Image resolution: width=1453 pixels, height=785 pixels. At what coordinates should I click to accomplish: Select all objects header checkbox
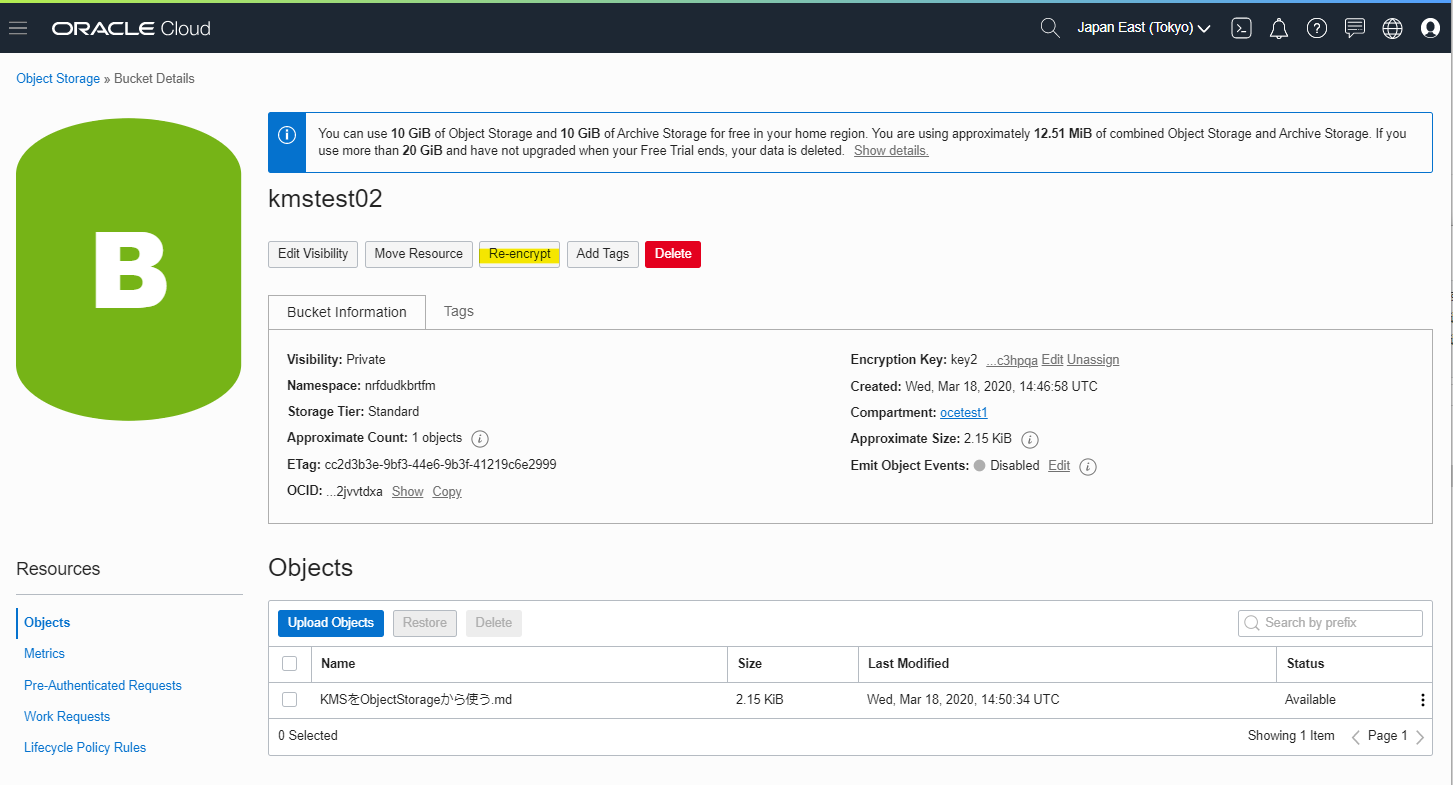point(290,663)
